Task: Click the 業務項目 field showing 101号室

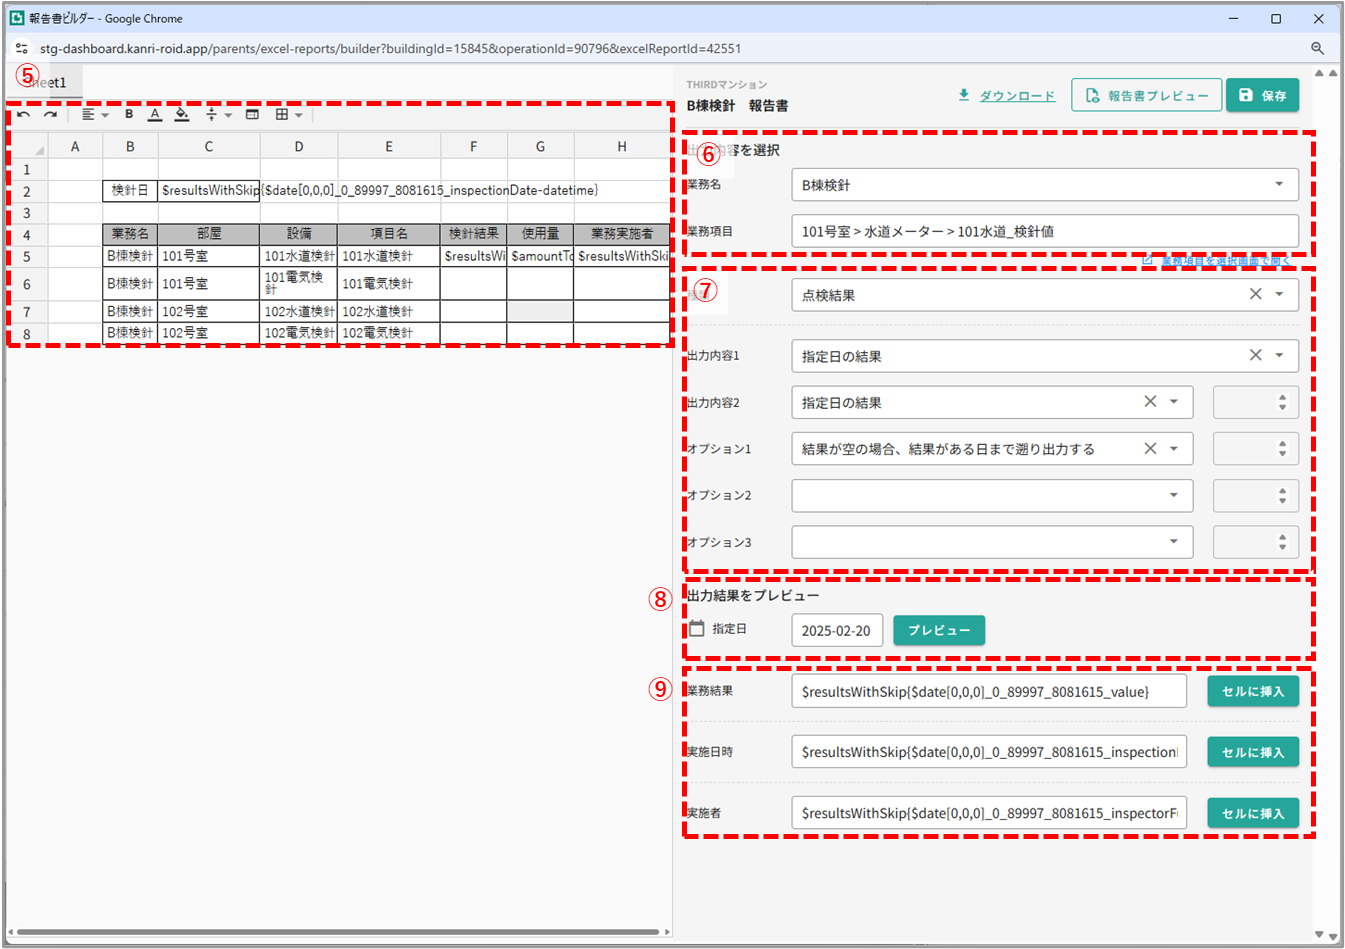Action: (x=1045, y=231)
